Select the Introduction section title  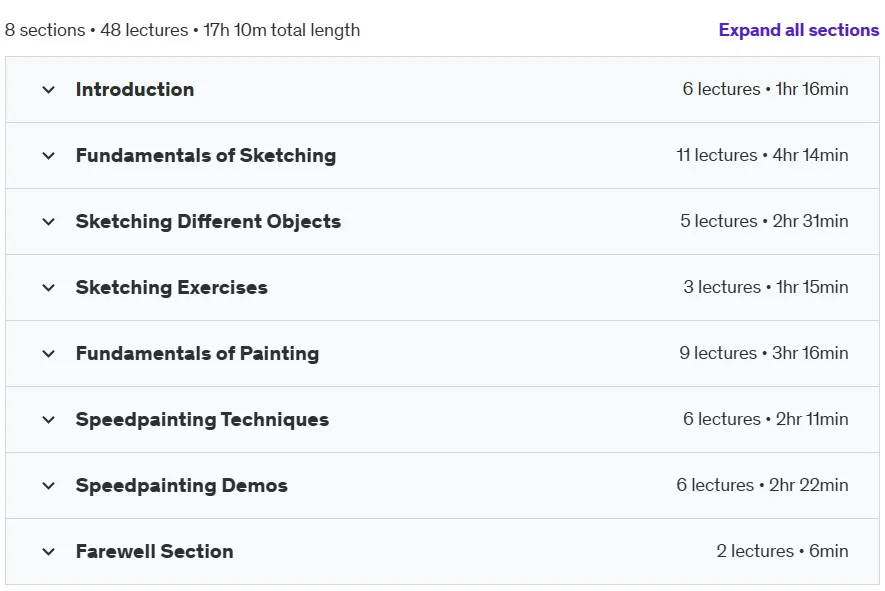135,89
